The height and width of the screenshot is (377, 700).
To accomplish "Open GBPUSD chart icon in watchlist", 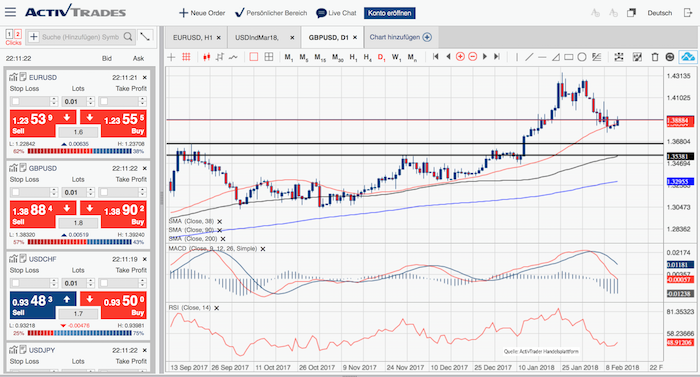I will [13, 168].
